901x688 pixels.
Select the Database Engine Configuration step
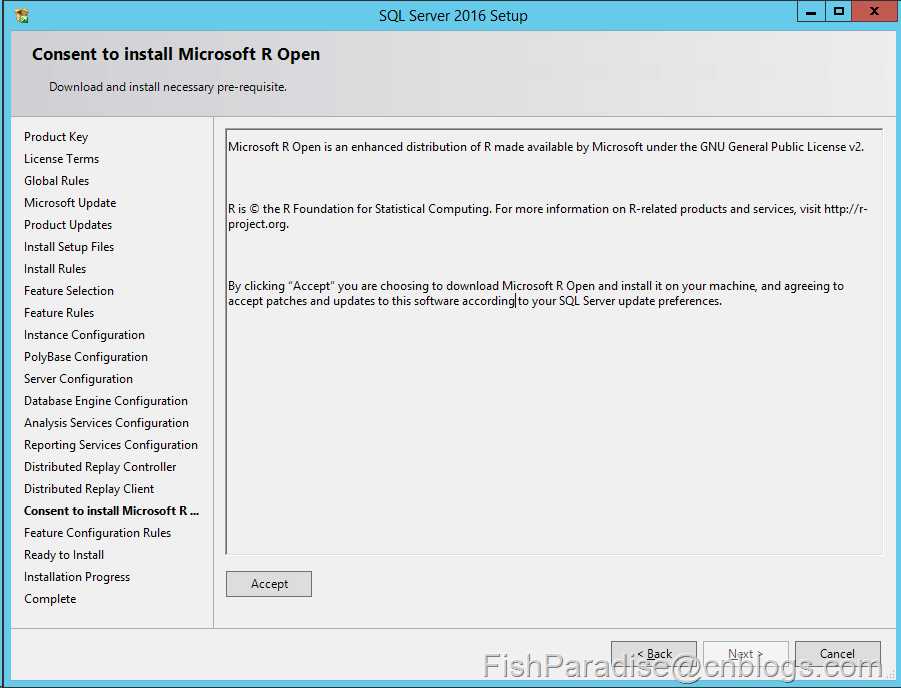pyautogui.click(x=106, y=401)
